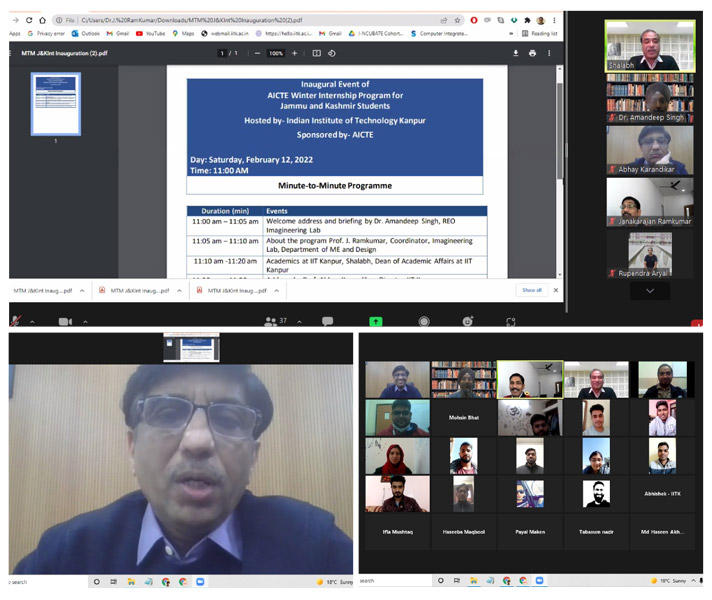Unmute the Zoom microphone
Screen dimensions: 712x600
tap(15, 321)
